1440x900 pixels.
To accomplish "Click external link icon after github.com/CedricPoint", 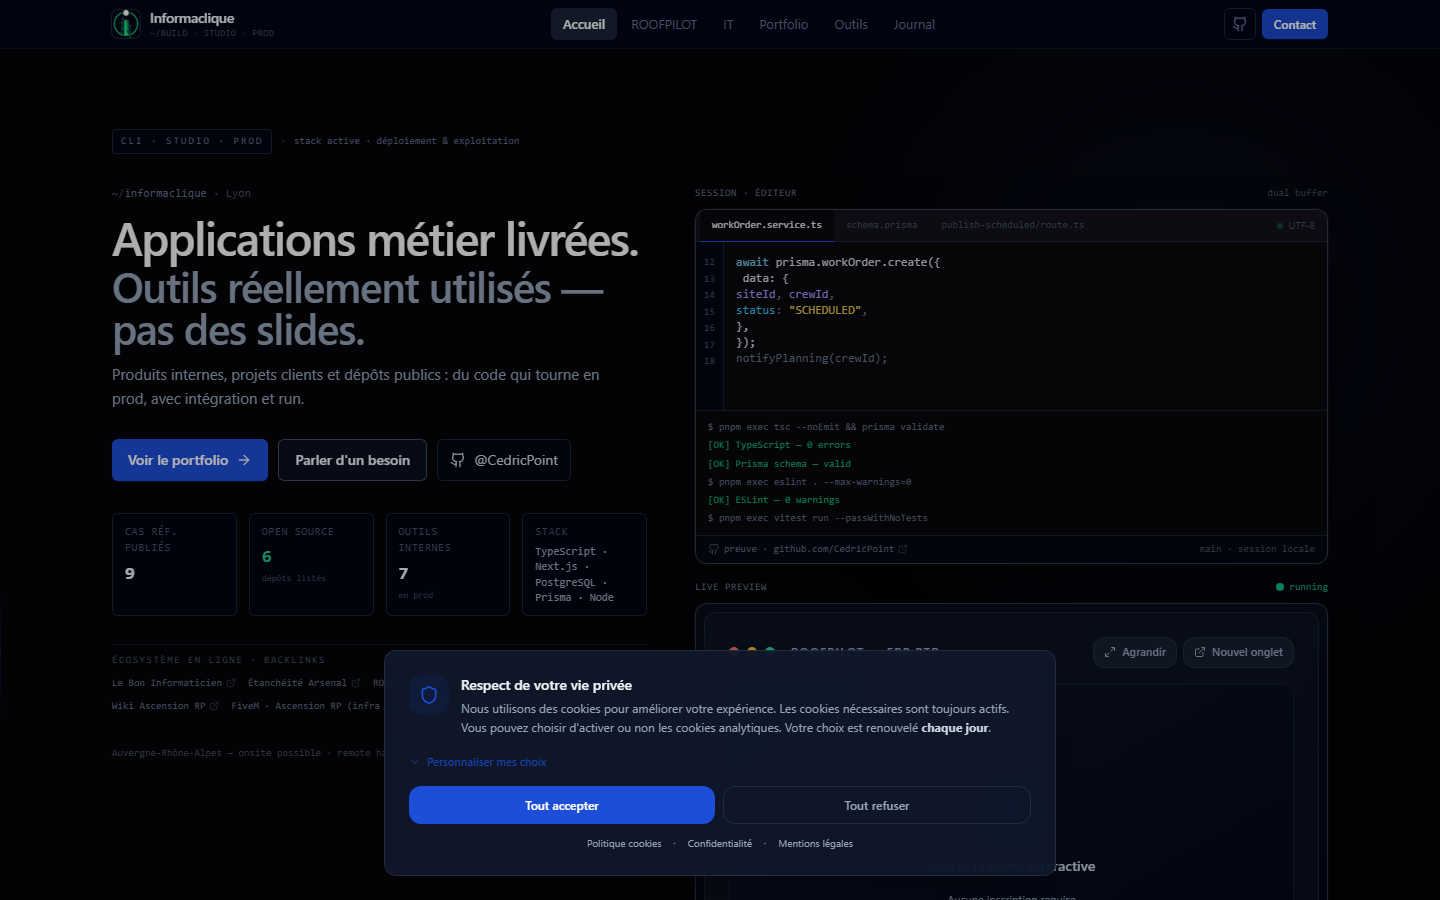I will click(x=903, y=549).
